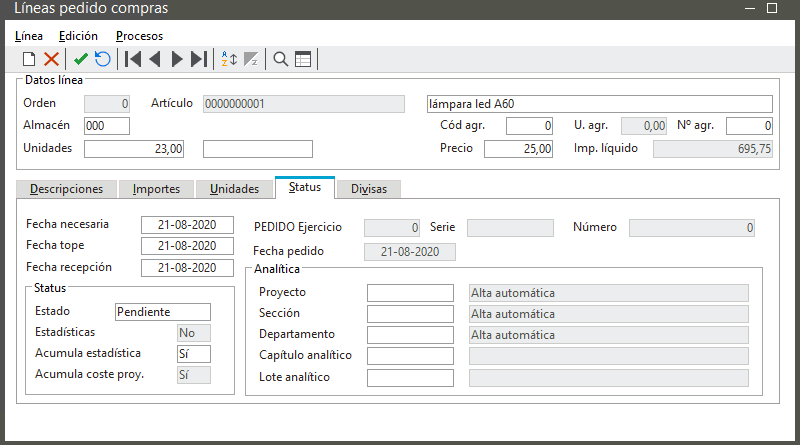Image resolution: width=800 pixels, height=445 pixels.
Task: Click the Fecha pedido date field
Action: 410,252
